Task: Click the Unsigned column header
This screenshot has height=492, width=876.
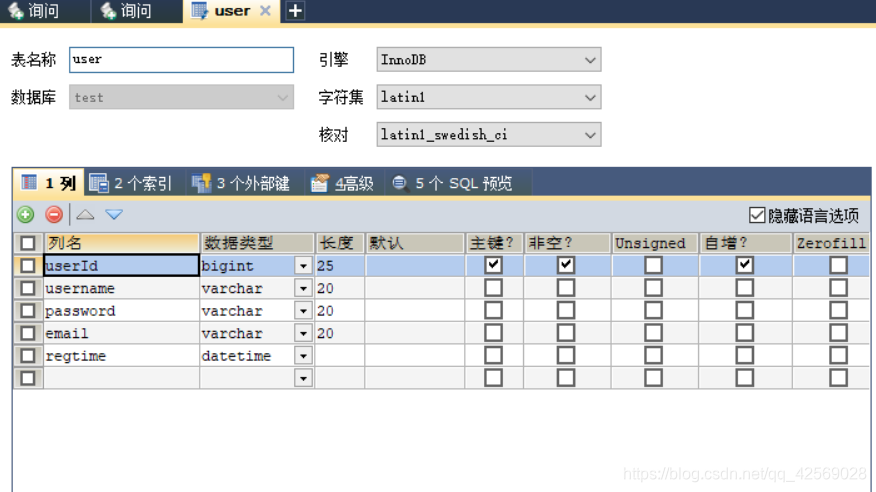Action: tap(655, 243)
